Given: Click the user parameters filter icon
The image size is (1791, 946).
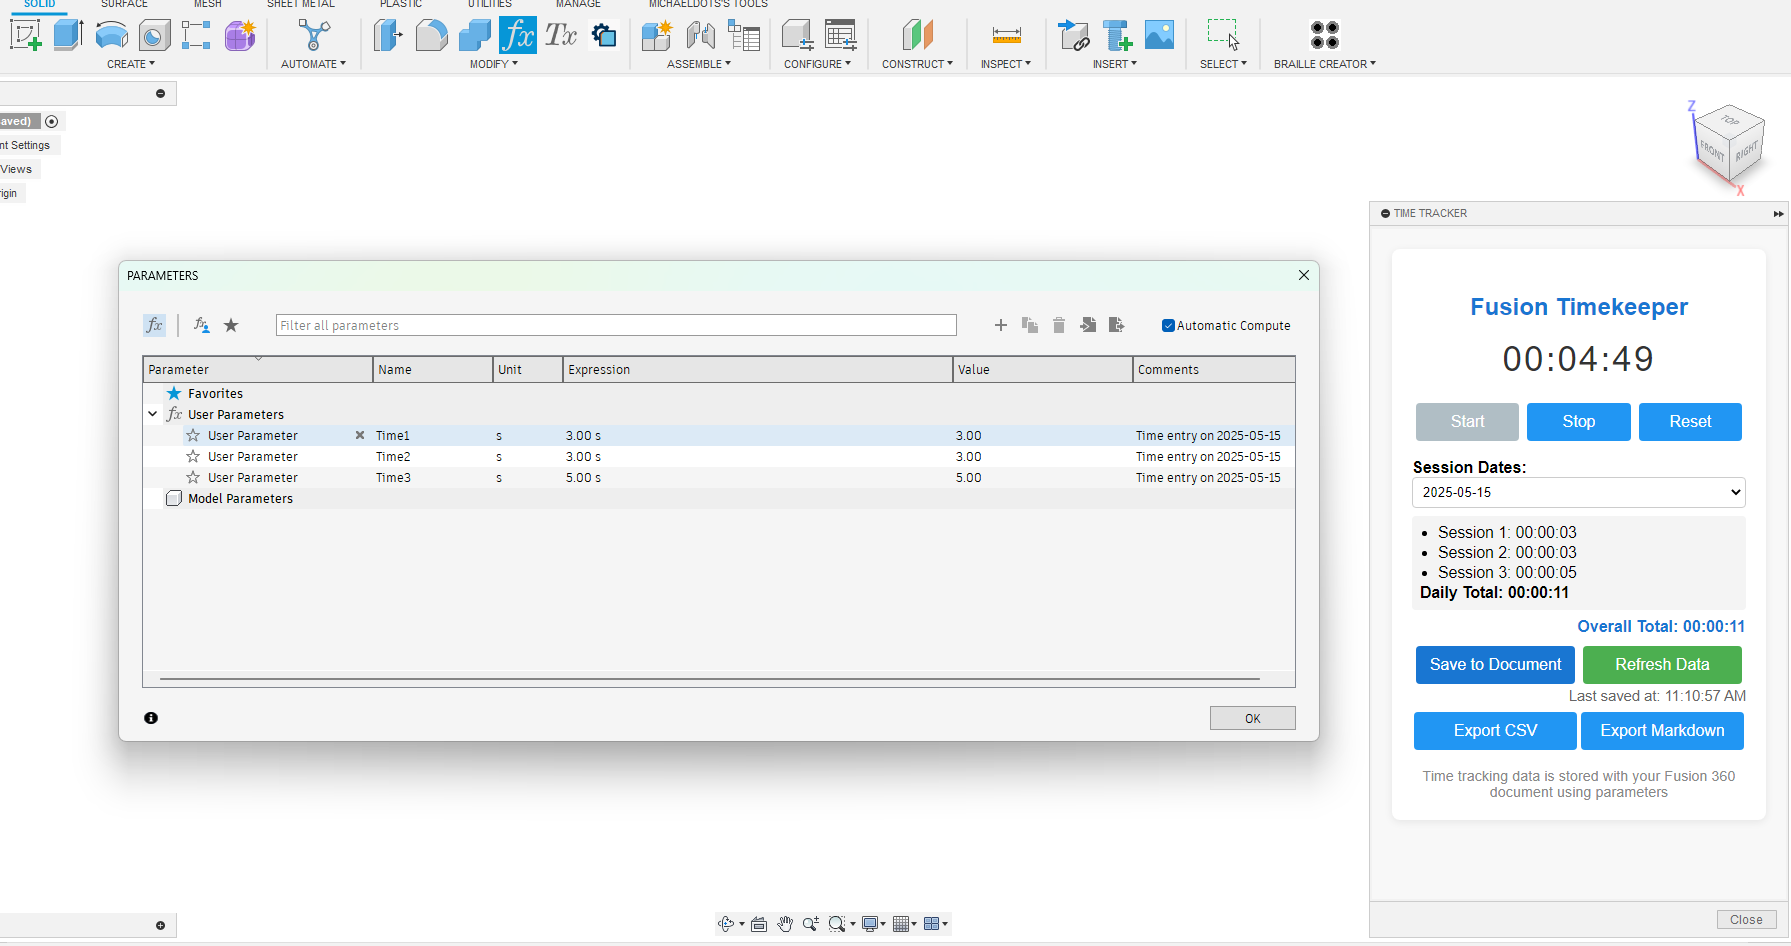Looking at the screenshot, I should (x=201, y=325).
